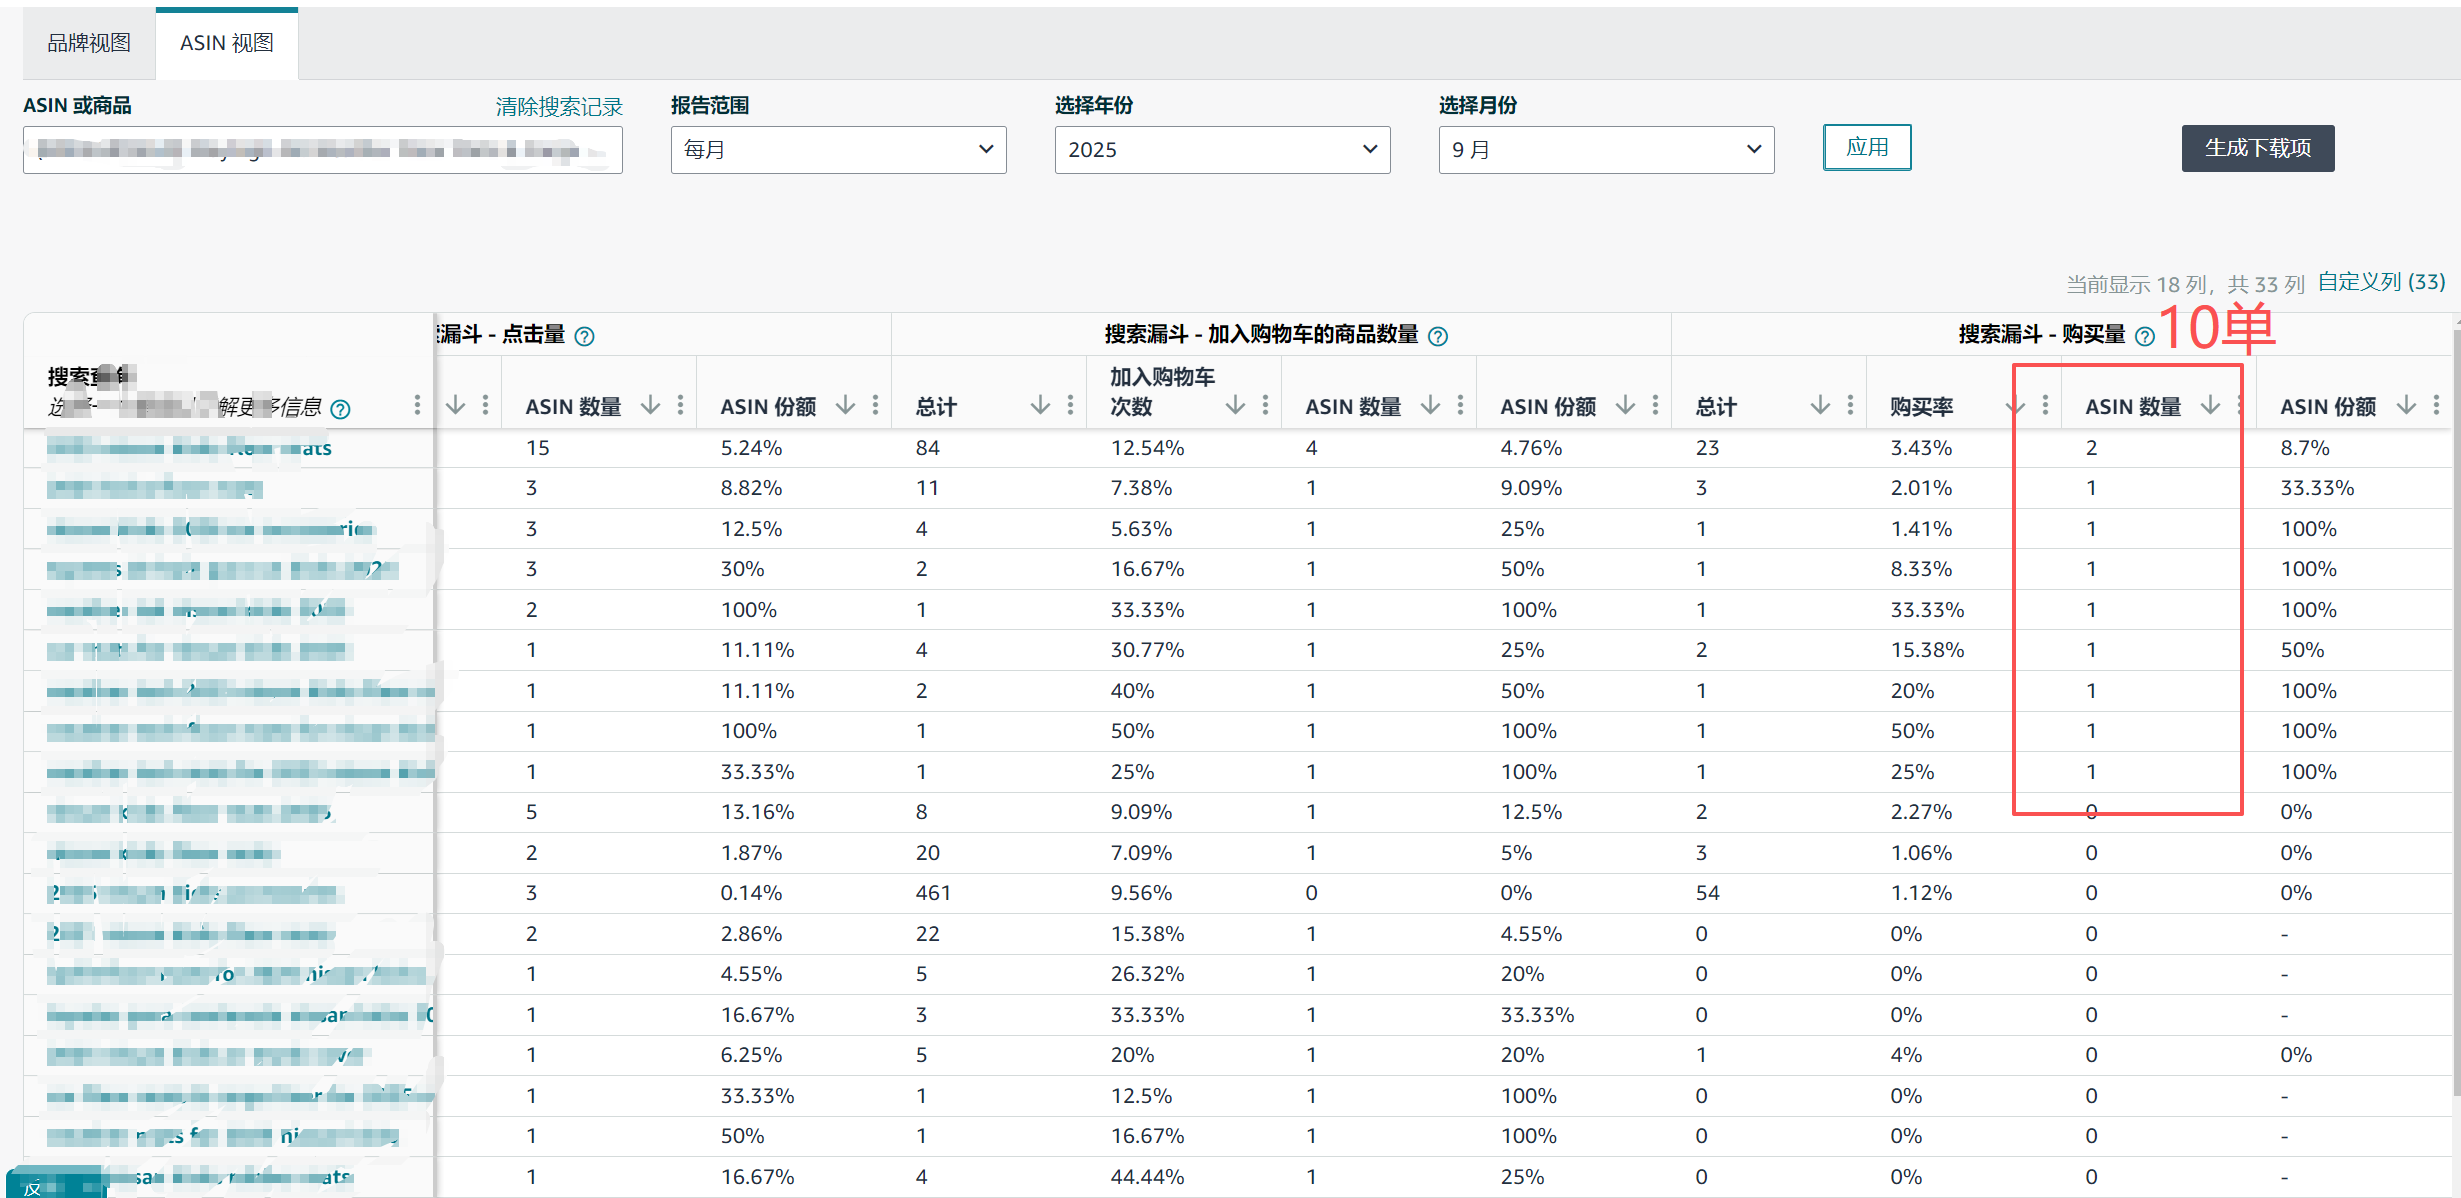Sort rightmost ASIN 份额 column
The width and height of the screenshot is (2461, 1198).
2406,405
